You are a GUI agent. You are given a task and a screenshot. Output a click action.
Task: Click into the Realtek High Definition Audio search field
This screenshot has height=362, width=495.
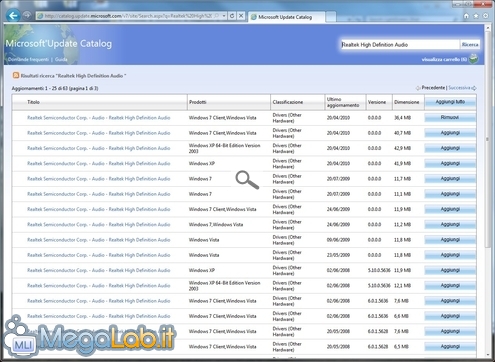click(400, 45)
